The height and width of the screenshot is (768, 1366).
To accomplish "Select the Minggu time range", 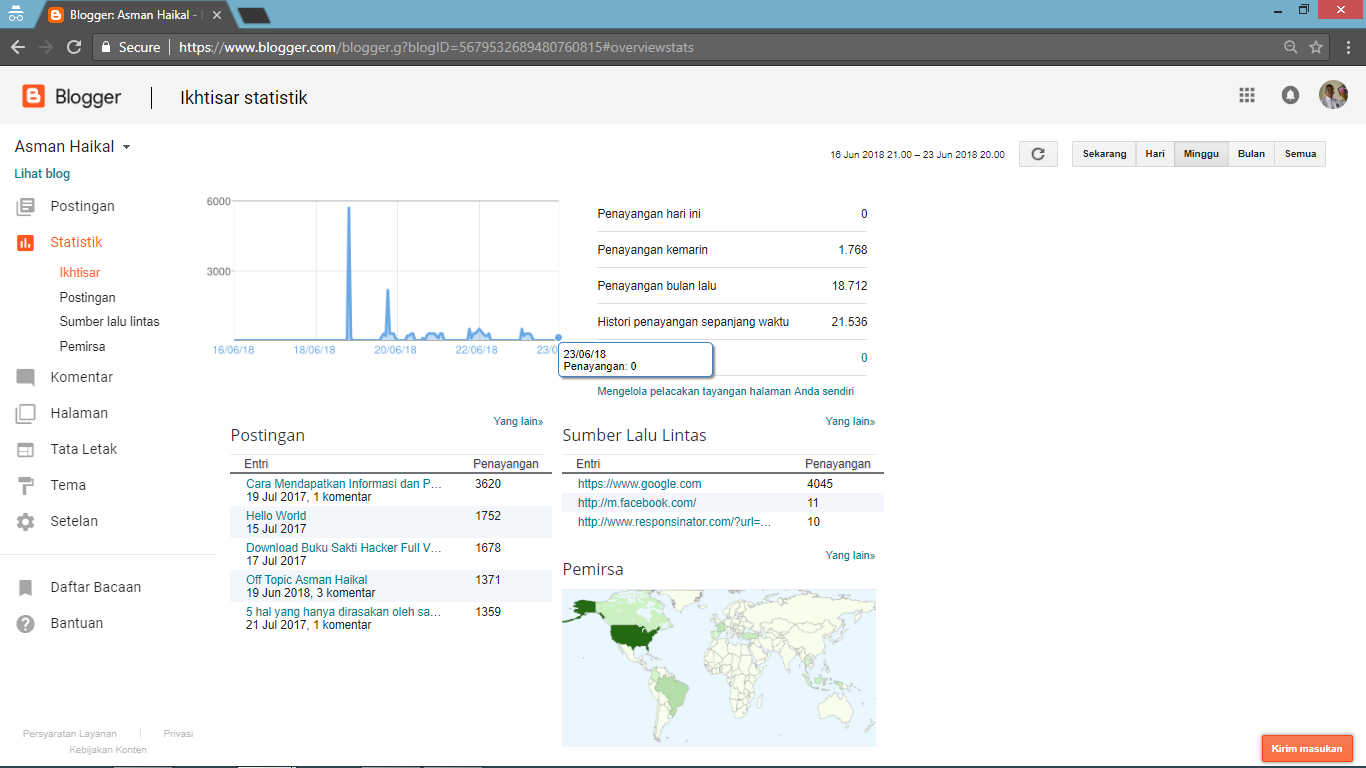I will tap(1201, 154).
